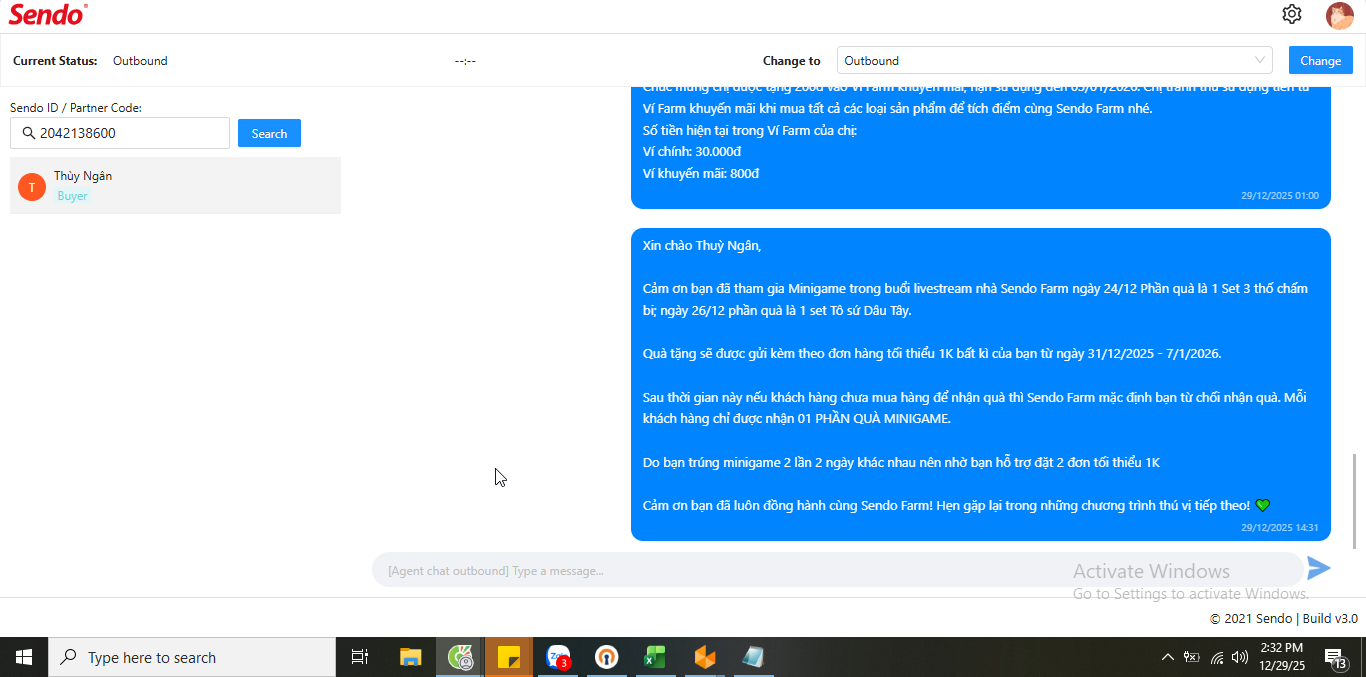1366x677 pixels.
Task: Click the 'Current Status:' label
Action: (55, 60)
